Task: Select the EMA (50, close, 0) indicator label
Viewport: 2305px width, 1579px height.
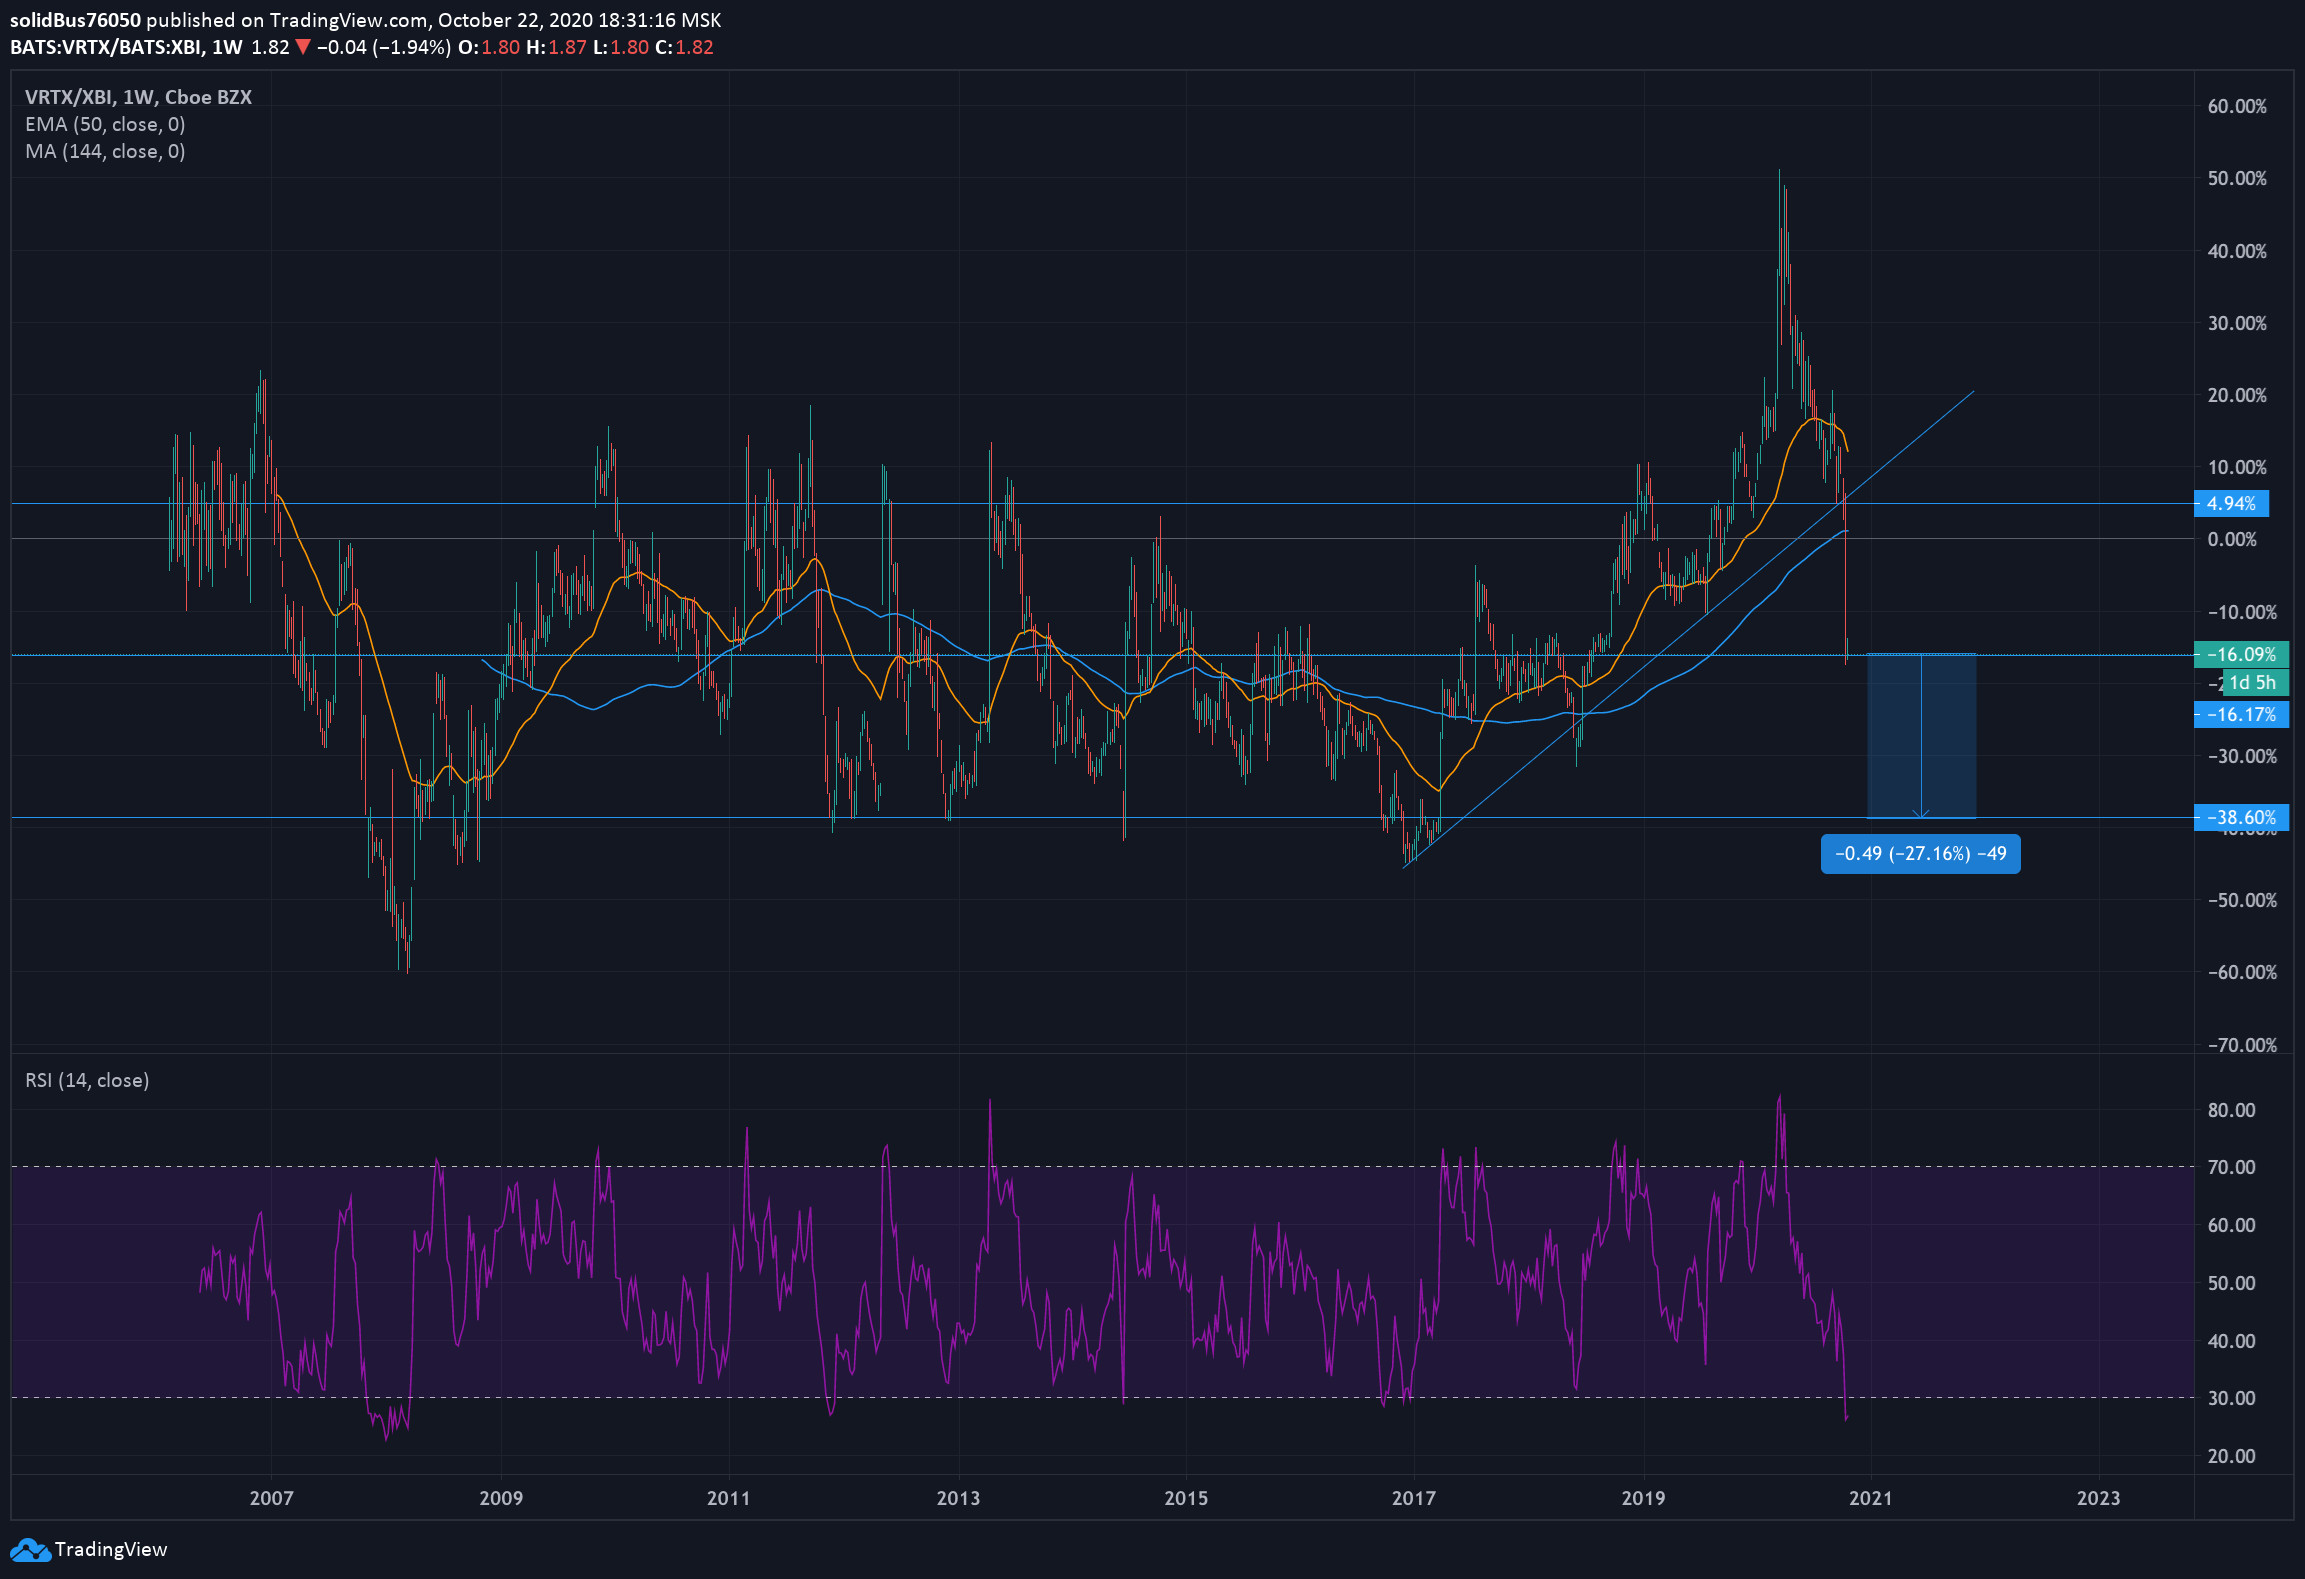Action: click(x=105, y=124)
